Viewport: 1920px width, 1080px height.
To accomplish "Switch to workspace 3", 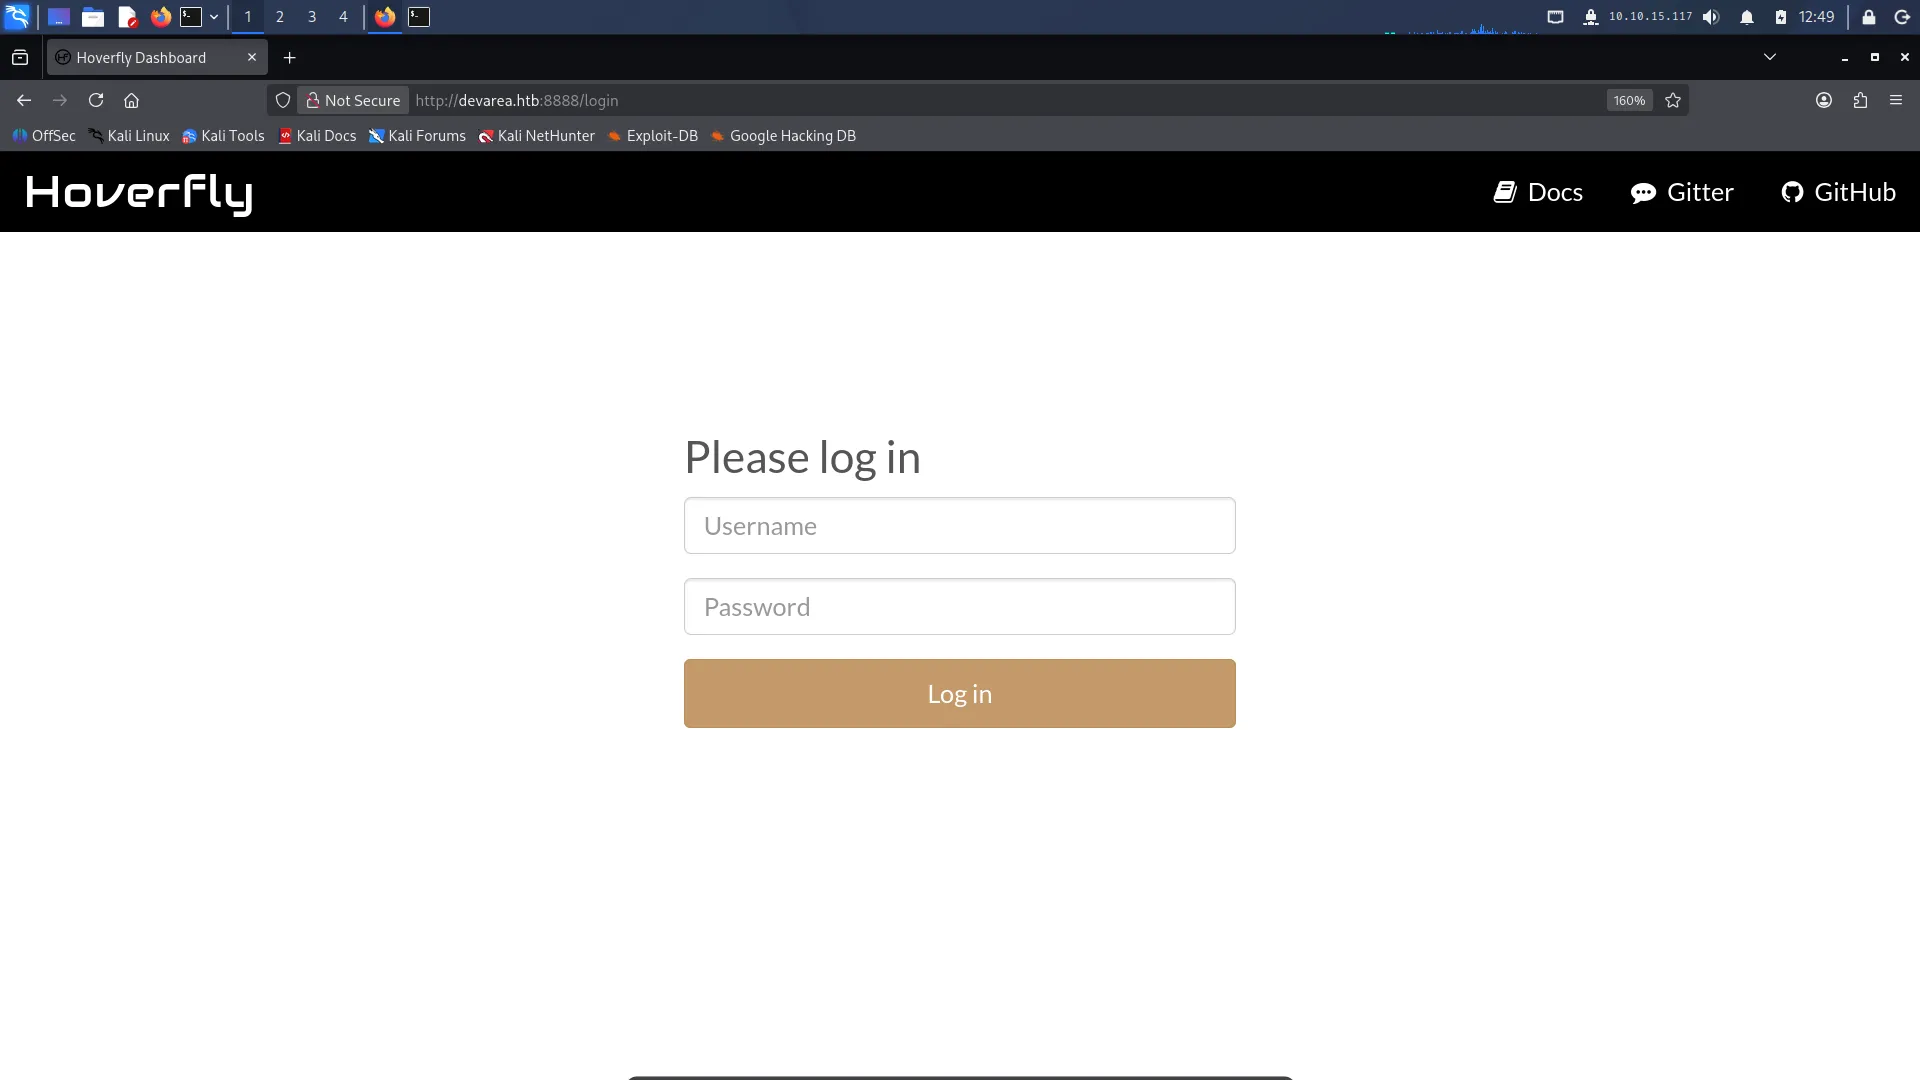I will coord(312,17).
